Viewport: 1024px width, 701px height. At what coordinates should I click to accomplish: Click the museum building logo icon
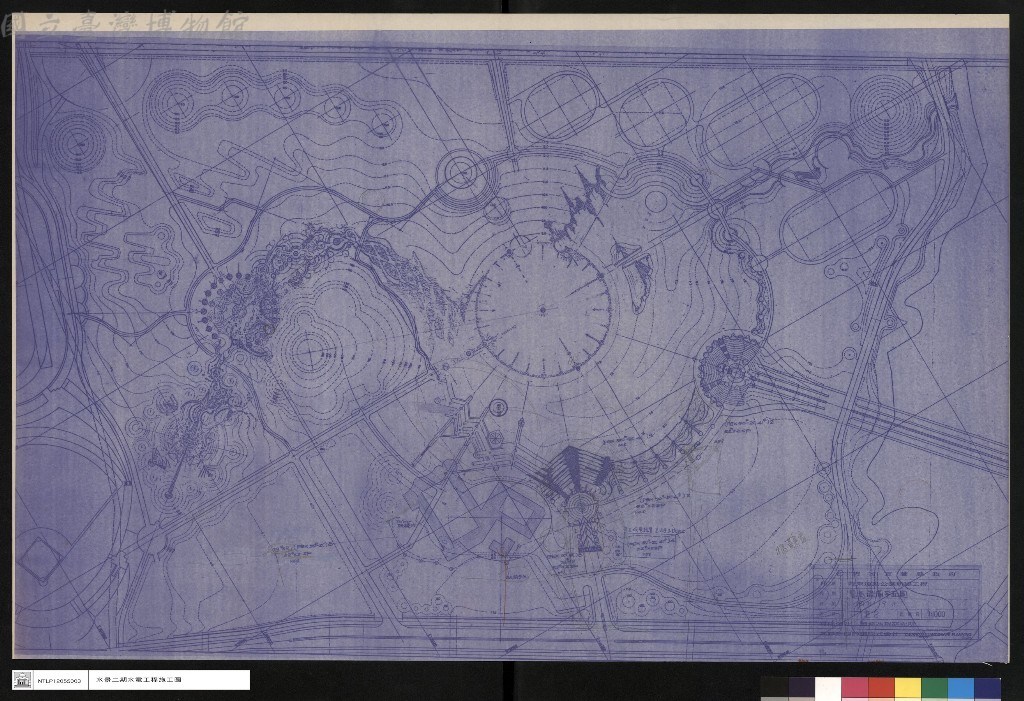[23, 680]
